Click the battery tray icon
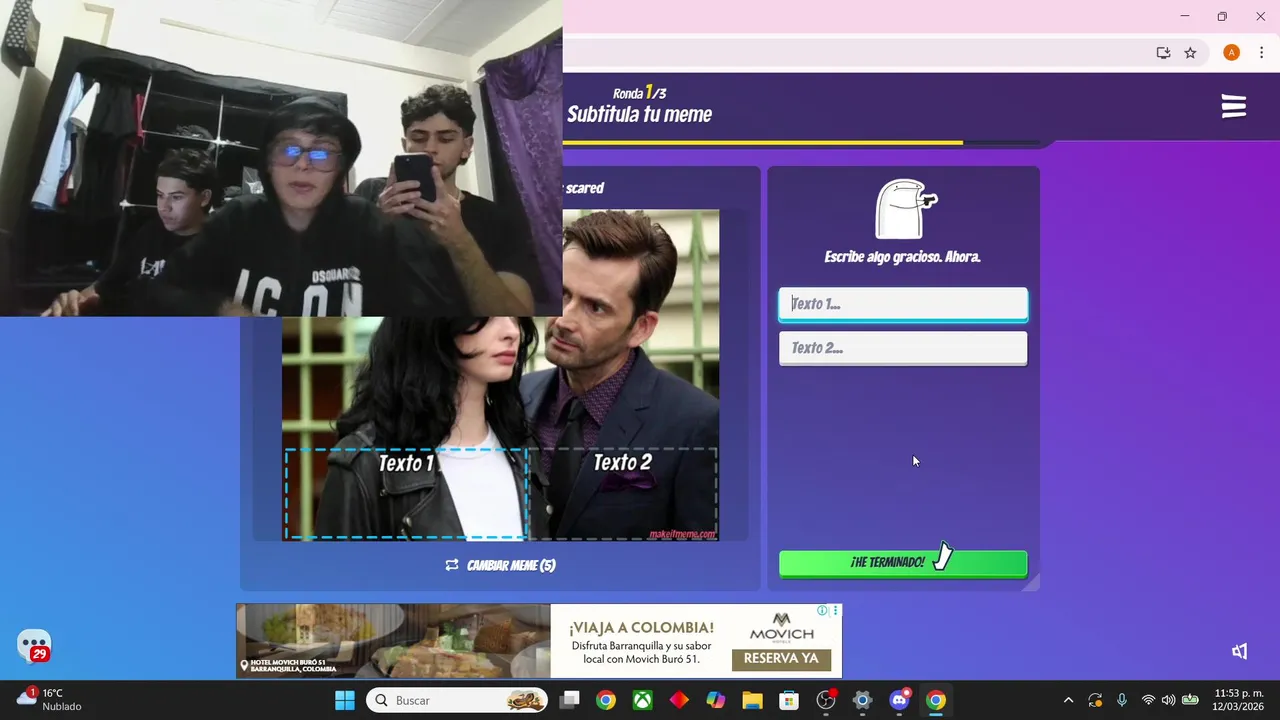1280x720 pixels. [x=1190, y=700]
